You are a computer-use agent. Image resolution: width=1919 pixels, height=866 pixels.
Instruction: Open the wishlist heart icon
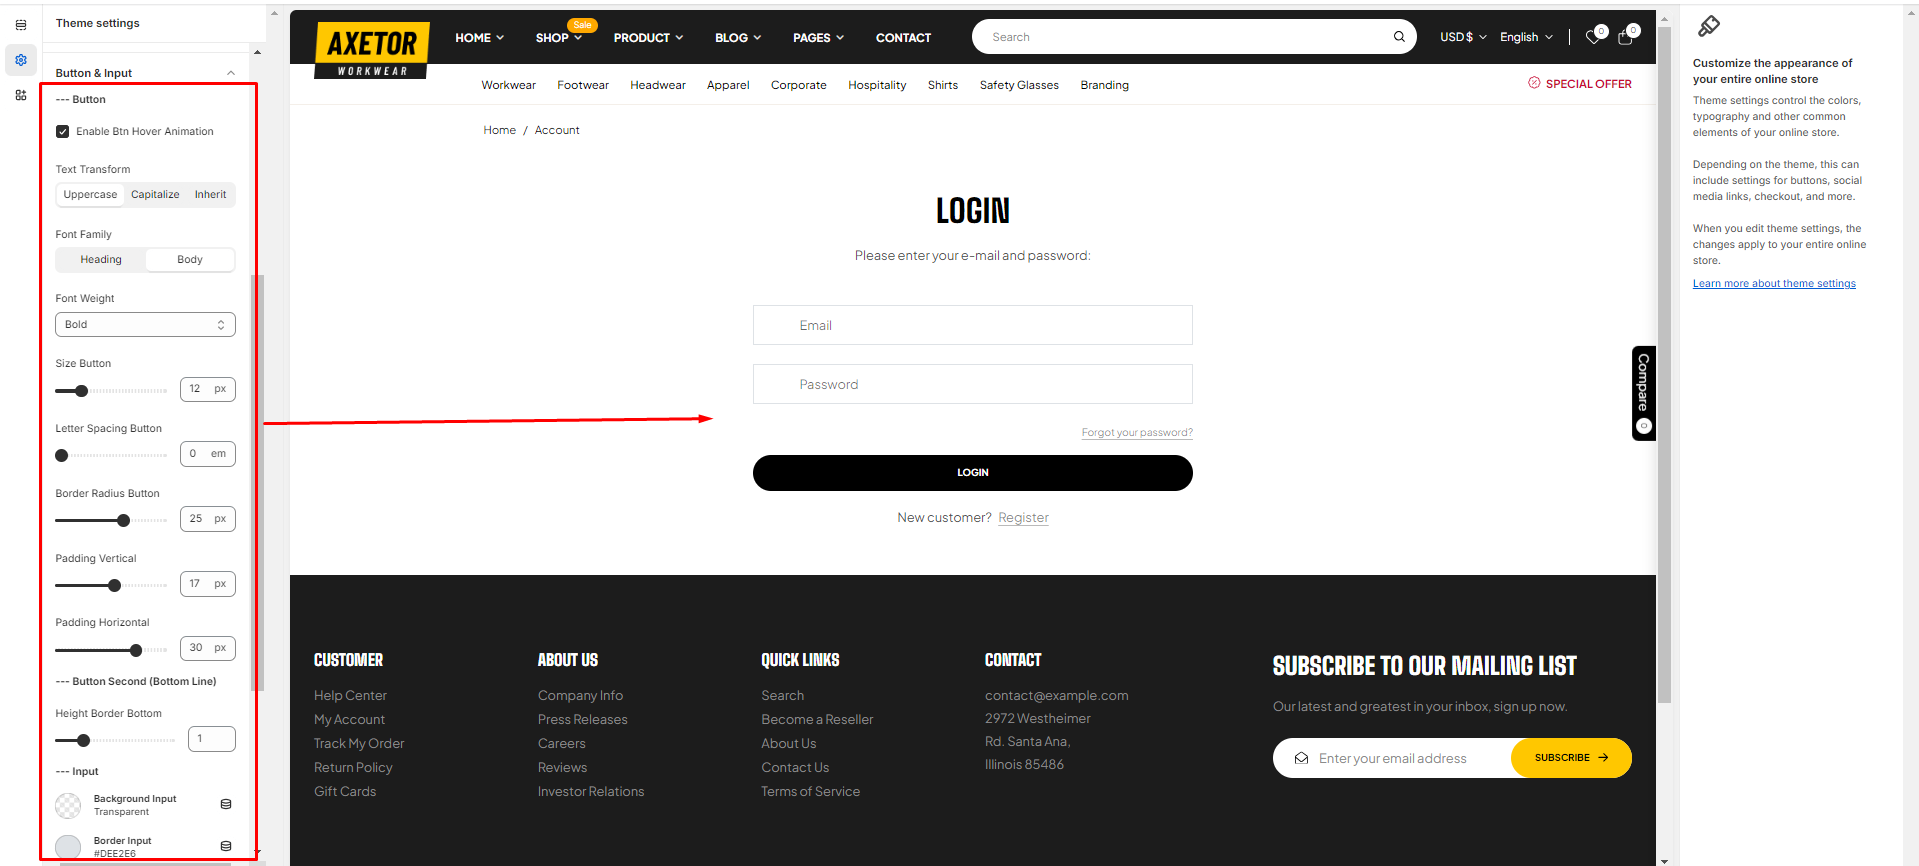click(1593, 38)
